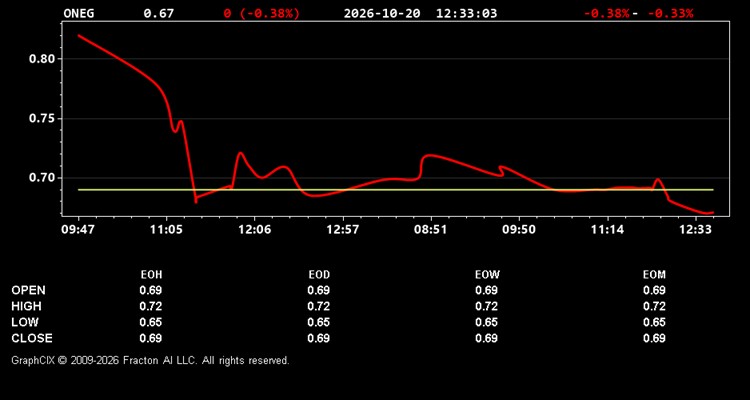The width and height of the screenshot is (750, 400).
Task: Click the EOW LOW value 0.65
Action: click(486, 322)
